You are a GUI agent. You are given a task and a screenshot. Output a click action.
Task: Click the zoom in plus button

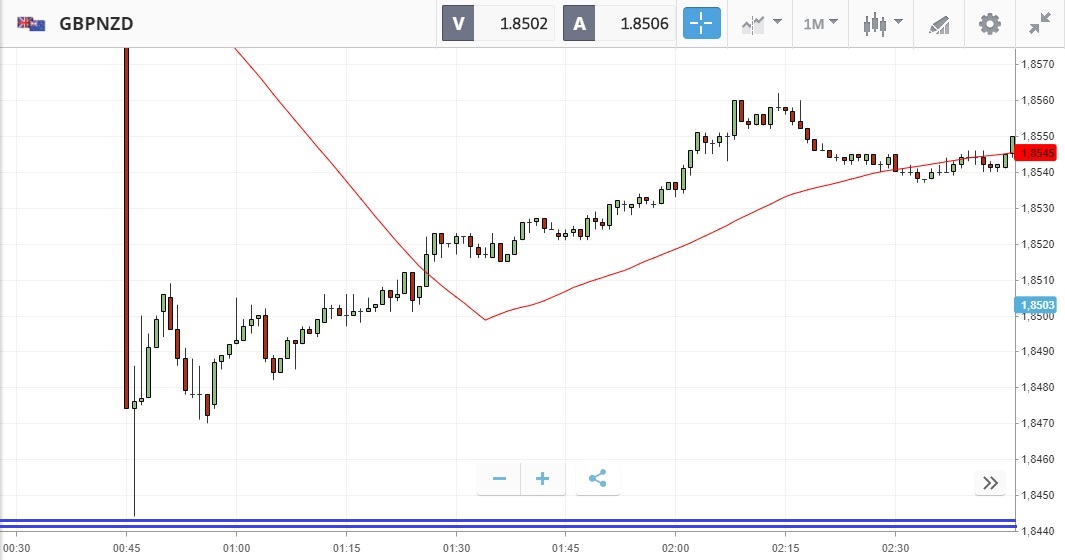(543, 479)
